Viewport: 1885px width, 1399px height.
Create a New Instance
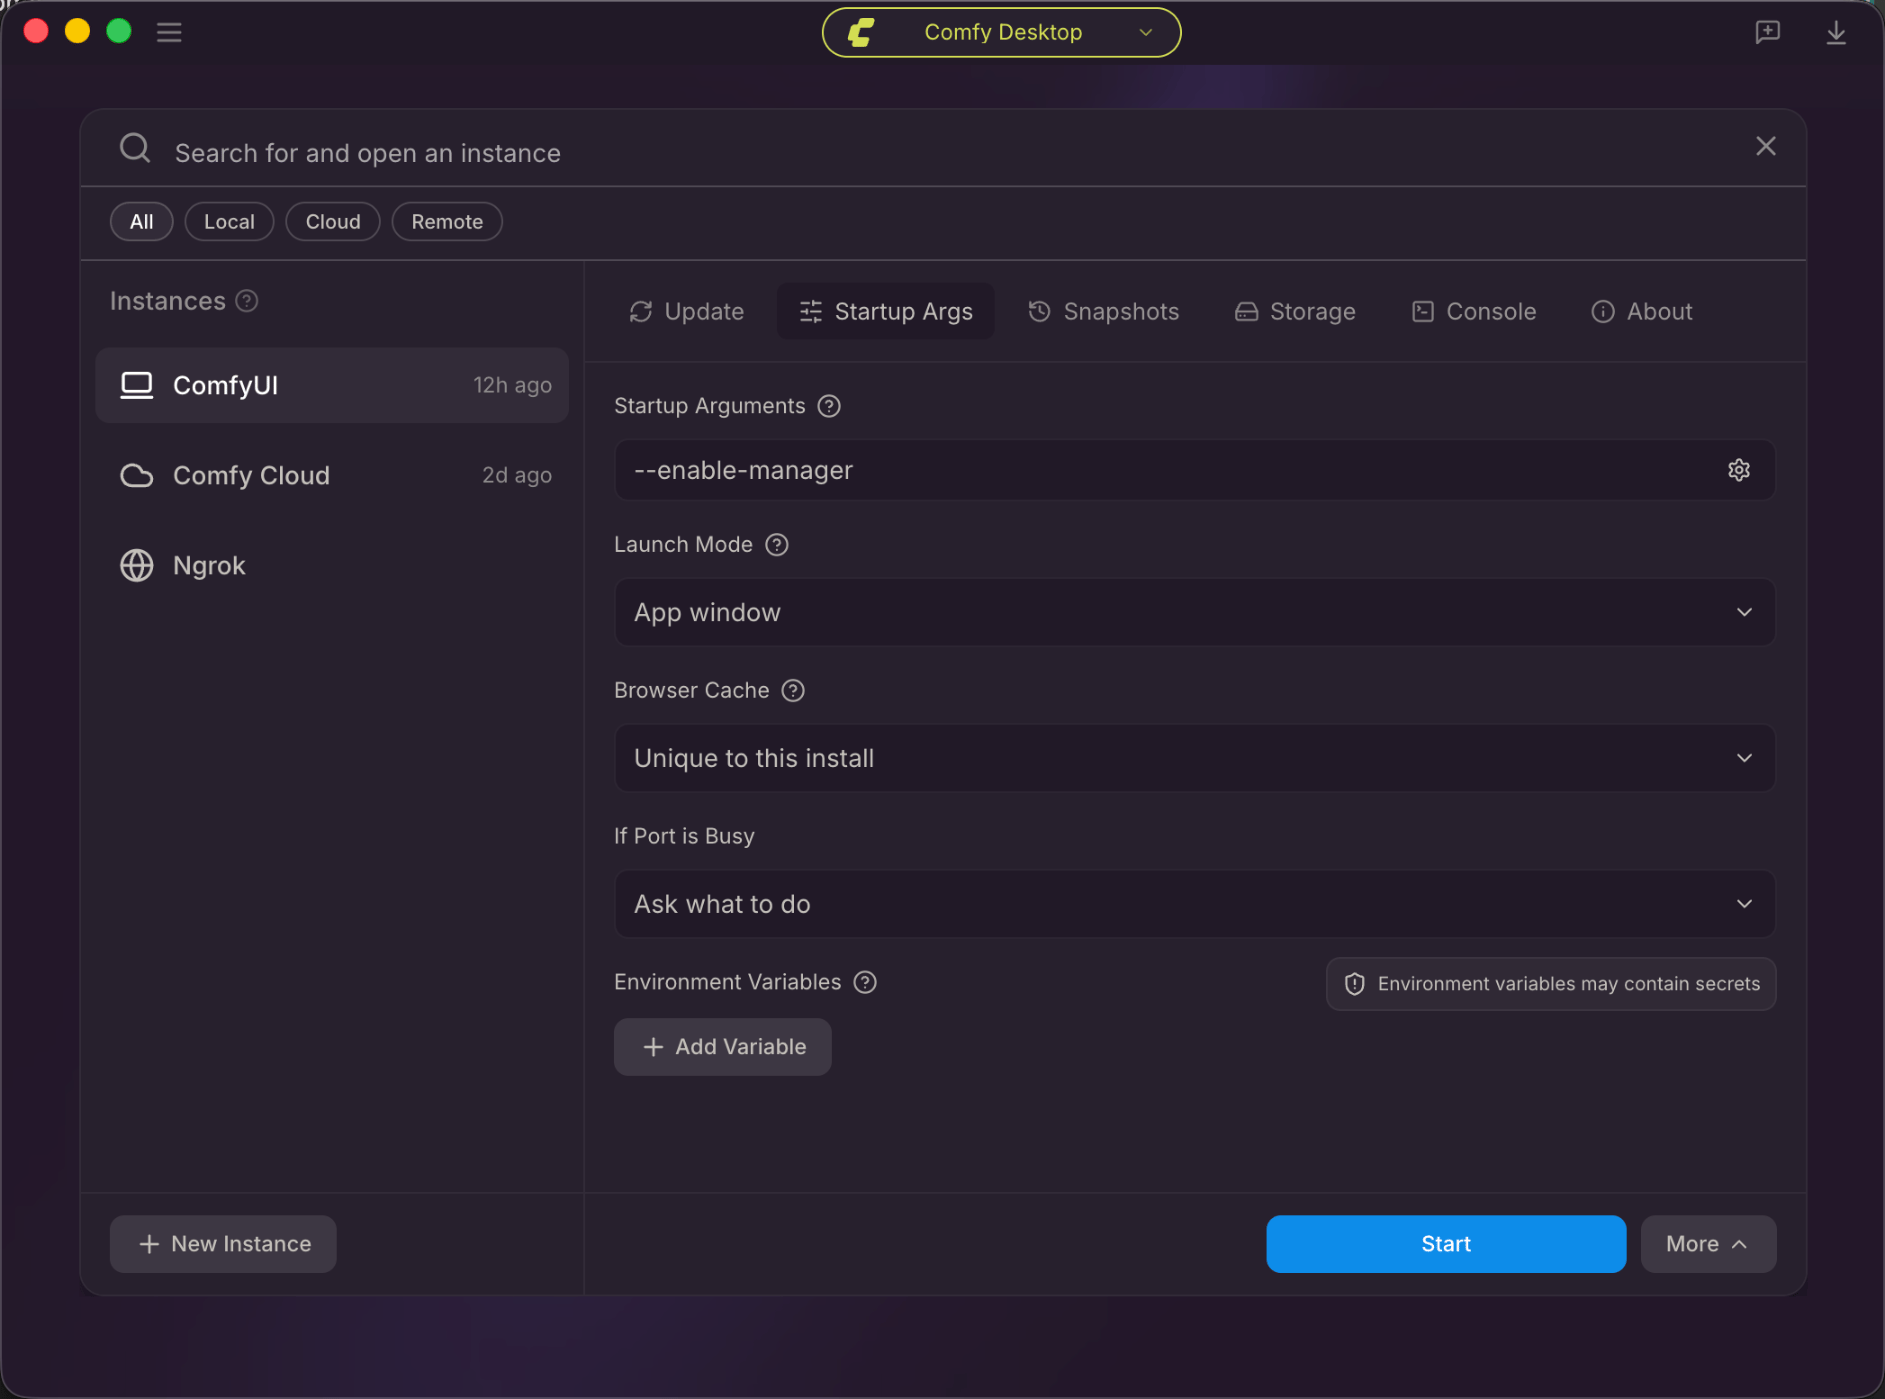[223, 1244]
